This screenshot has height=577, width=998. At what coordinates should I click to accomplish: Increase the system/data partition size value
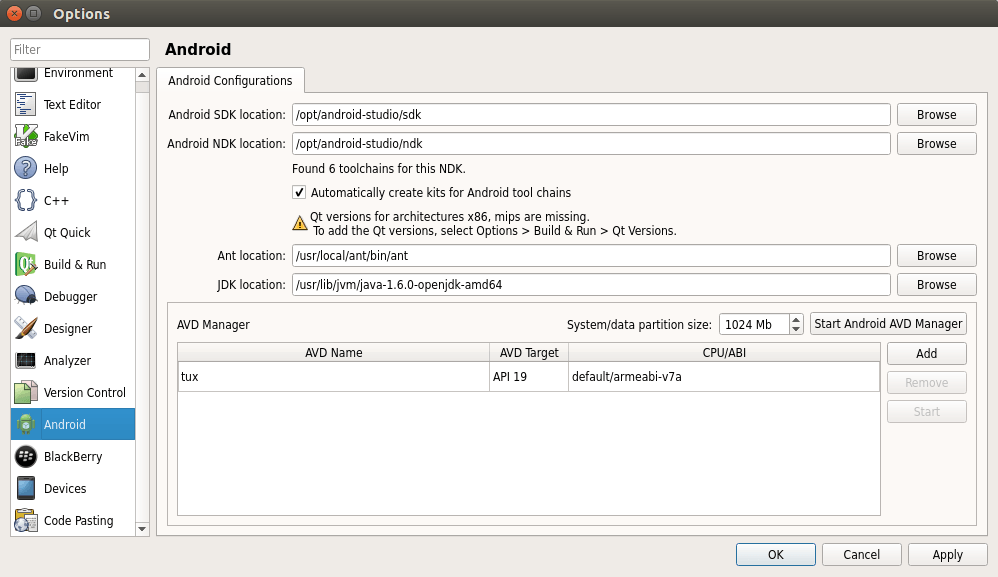coord(796,319)
